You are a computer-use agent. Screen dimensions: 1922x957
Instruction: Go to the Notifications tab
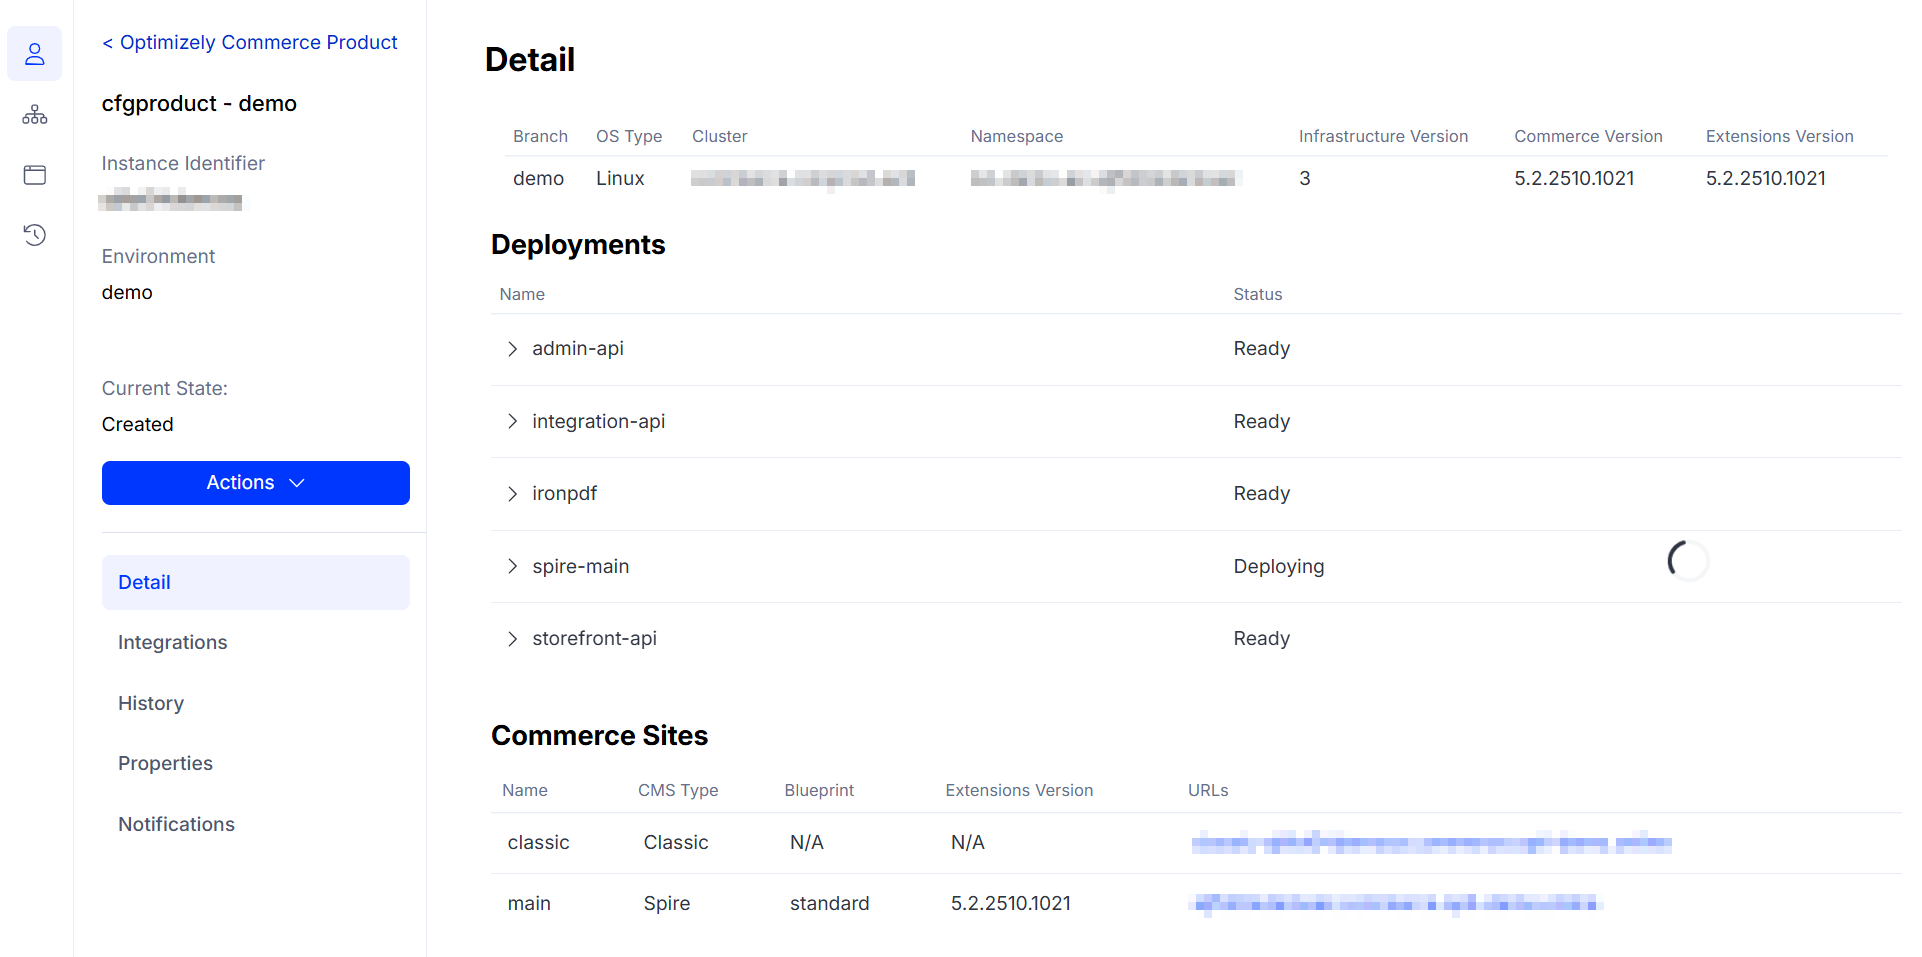(176, 824)
